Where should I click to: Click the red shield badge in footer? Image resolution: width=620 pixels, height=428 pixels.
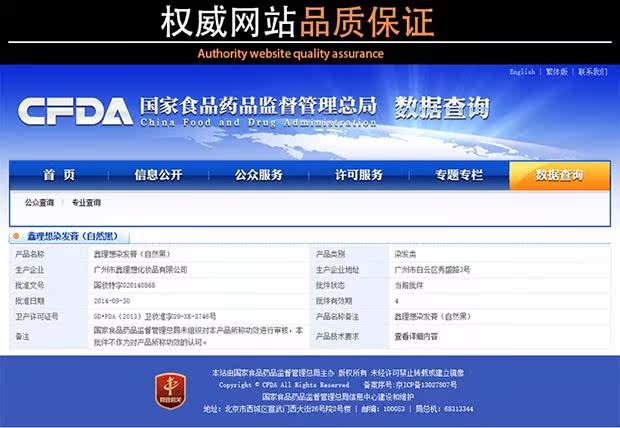[x=170, y=391]
